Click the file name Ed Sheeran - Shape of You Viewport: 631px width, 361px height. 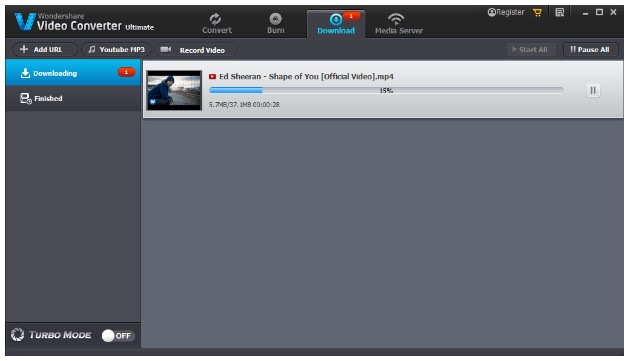point(306,76)
